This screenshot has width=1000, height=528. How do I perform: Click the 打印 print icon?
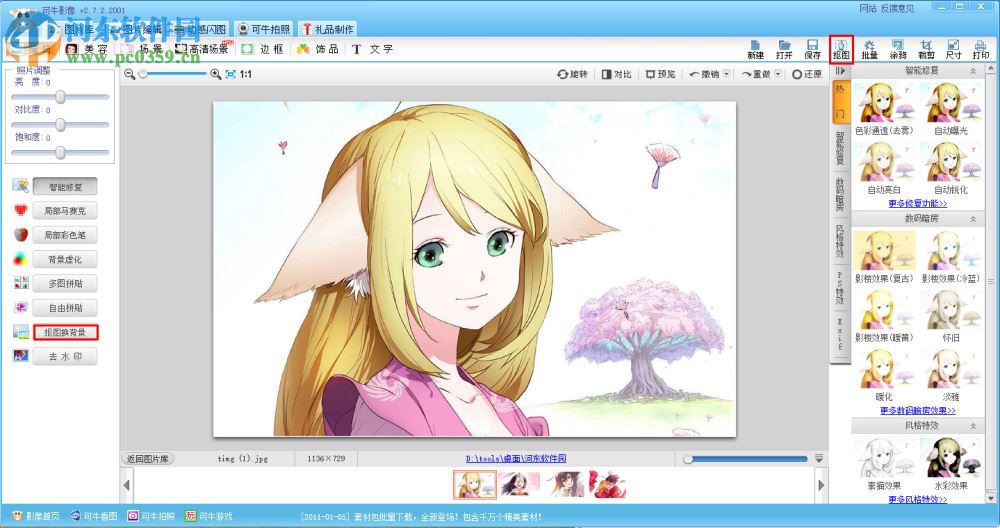[x=981, y=48]
